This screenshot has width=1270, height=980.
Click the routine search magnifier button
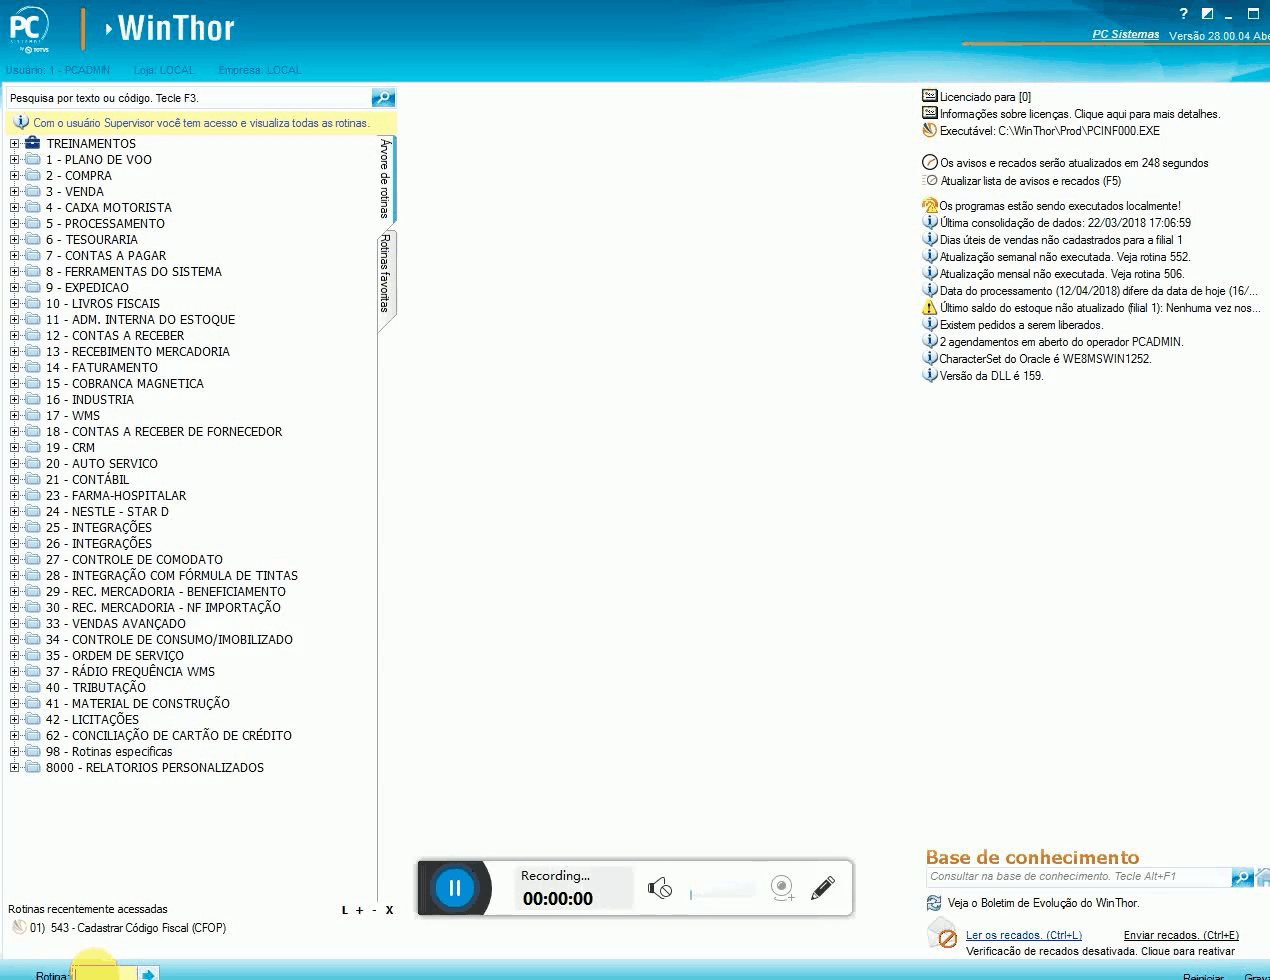click(383, 97)
